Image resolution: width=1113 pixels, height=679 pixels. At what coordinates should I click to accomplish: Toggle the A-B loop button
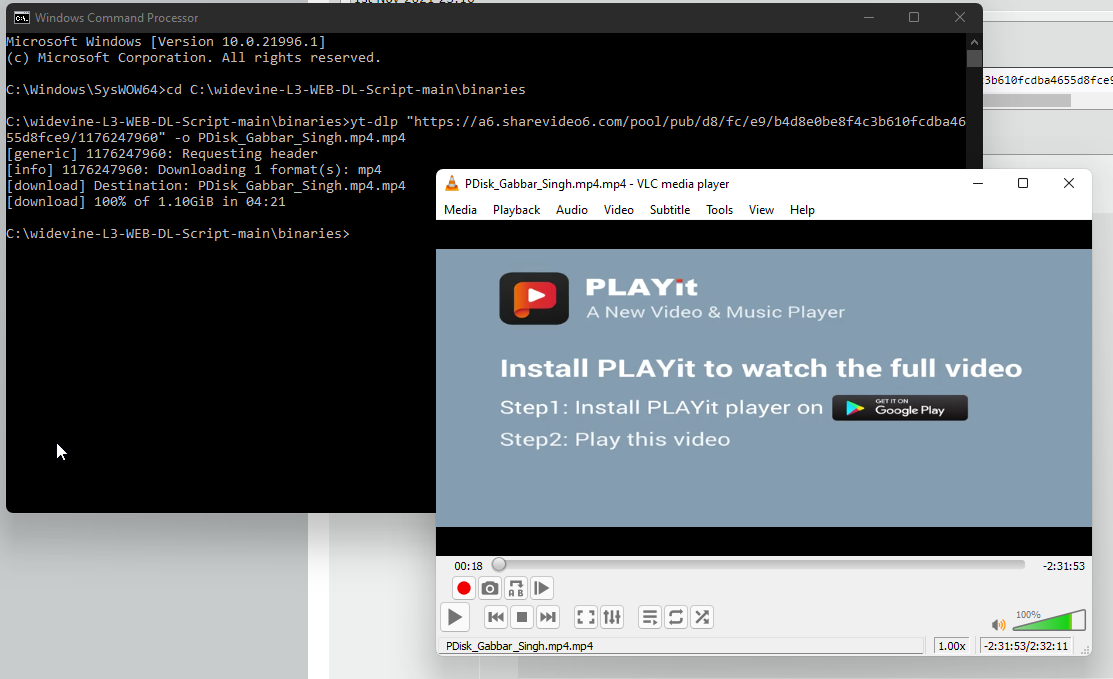click(x=516, y=588)
